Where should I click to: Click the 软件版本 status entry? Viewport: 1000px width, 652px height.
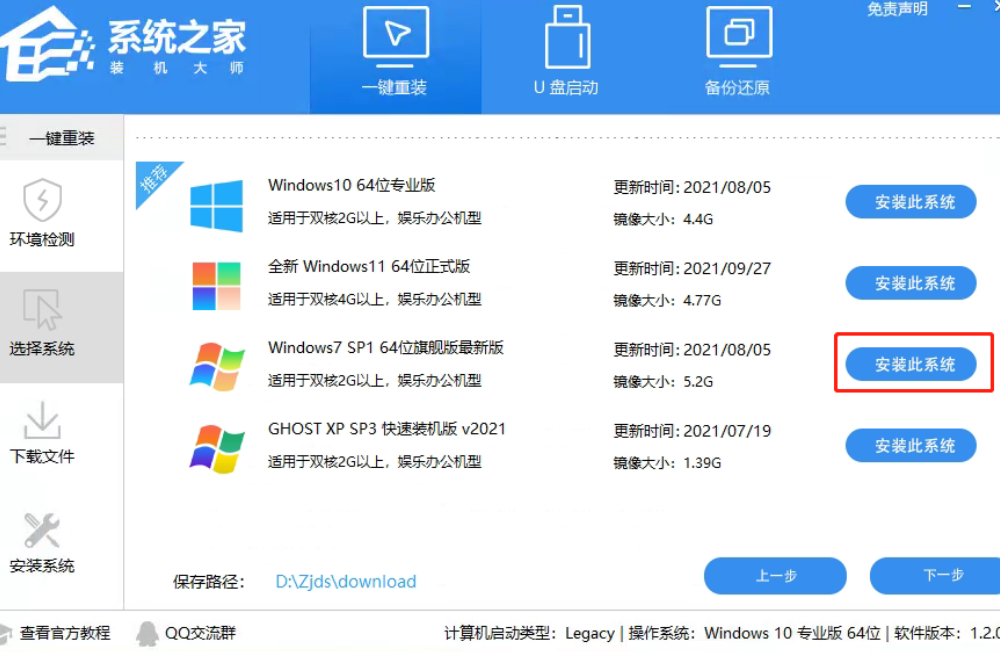pyautogui.click(x=946, y=633)
